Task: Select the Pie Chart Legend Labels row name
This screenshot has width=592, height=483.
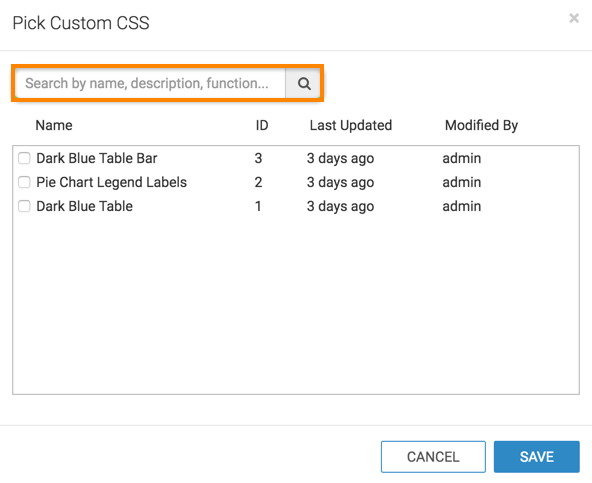Action: [111, 182]
